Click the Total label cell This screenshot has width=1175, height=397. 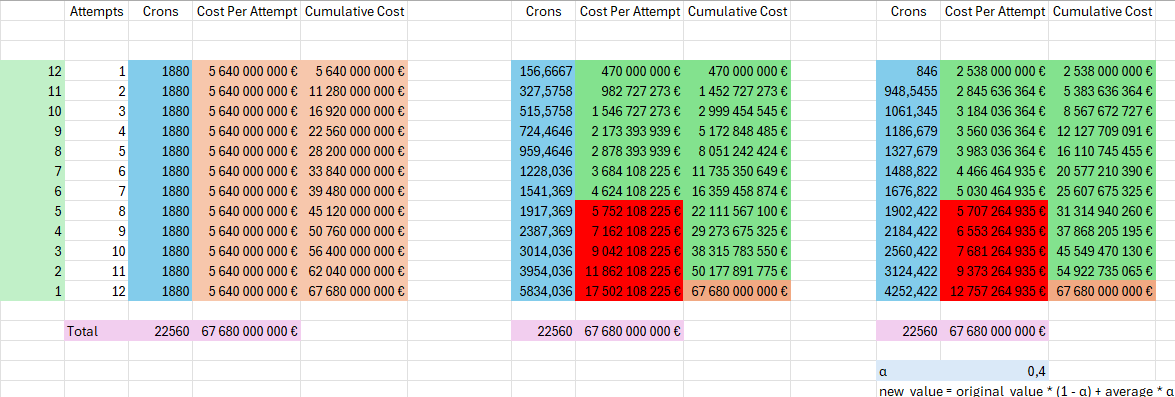97,331
